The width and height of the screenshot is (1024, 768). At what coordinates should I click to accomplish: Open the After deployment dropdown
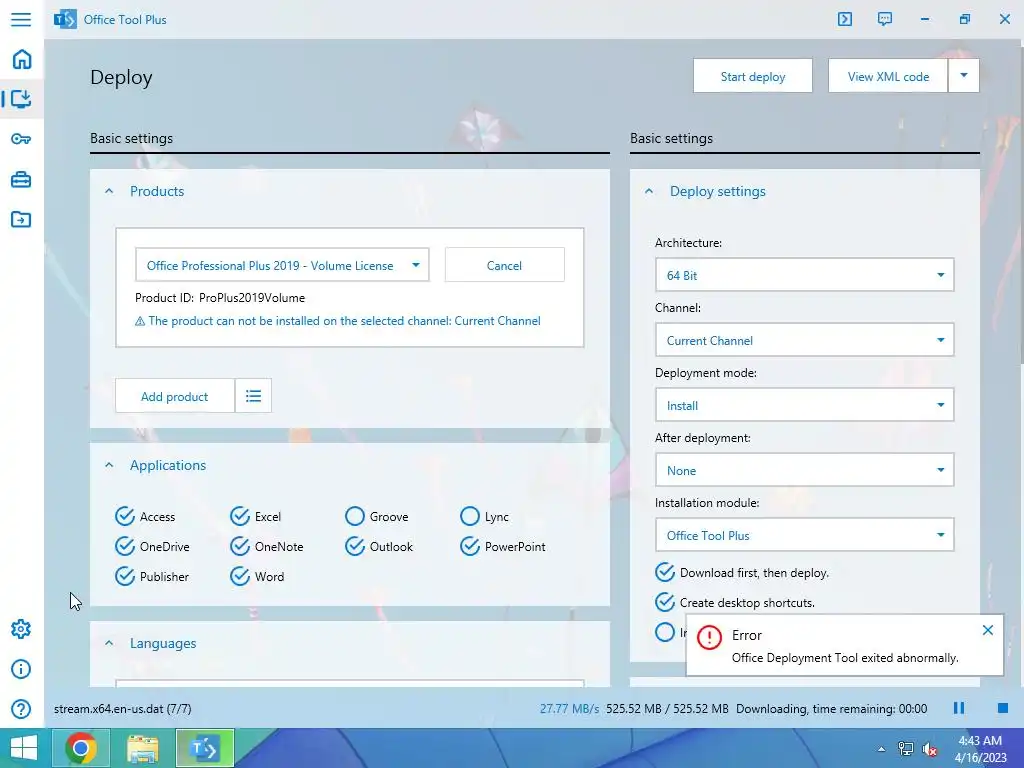[x=804, y=470]
